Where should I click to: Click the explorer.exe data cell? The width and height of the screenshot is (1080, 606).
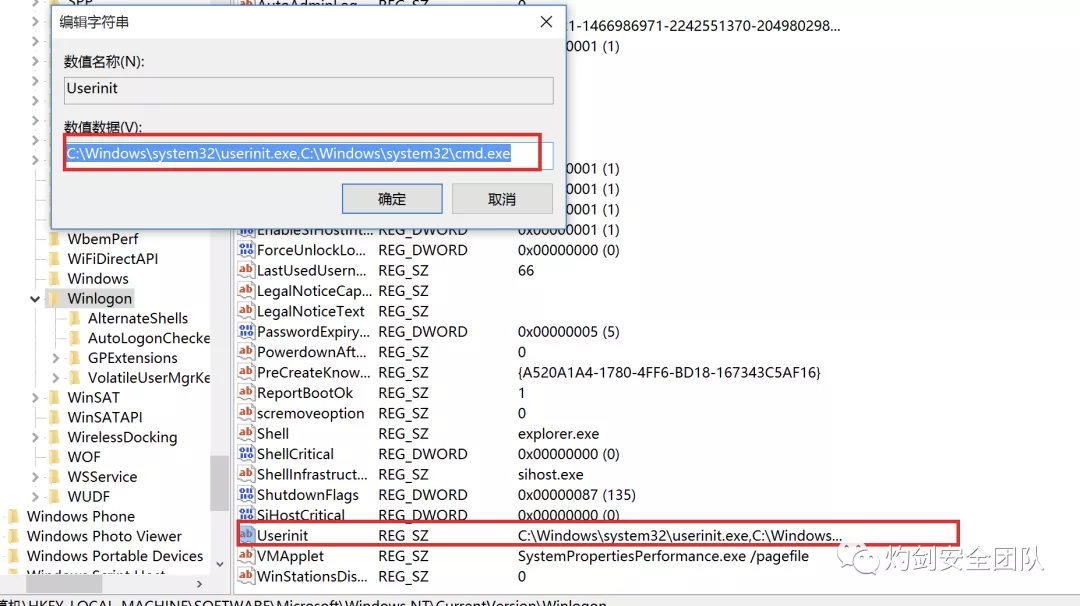[x=559, y=434]
